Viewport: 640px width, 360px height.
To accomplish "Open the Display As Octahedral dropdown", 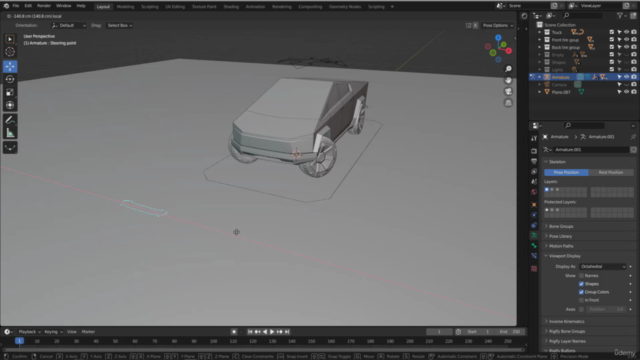I will 602,267.
